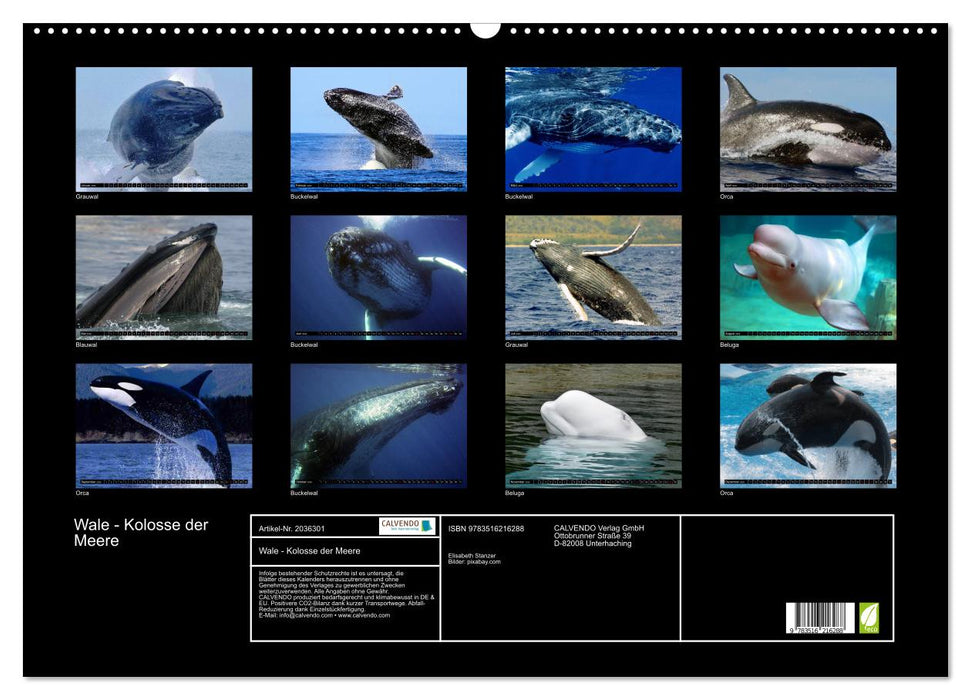Image resolution: width=971 pixels, height=700 pixels.
Task: Click the CALVENDO logo in the info box
Action: pos(407,526)
